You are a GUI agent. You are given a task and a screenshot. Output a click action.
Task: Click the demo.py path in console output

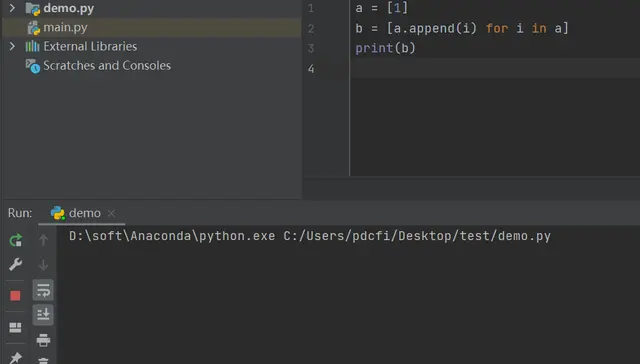pos(417,236)
